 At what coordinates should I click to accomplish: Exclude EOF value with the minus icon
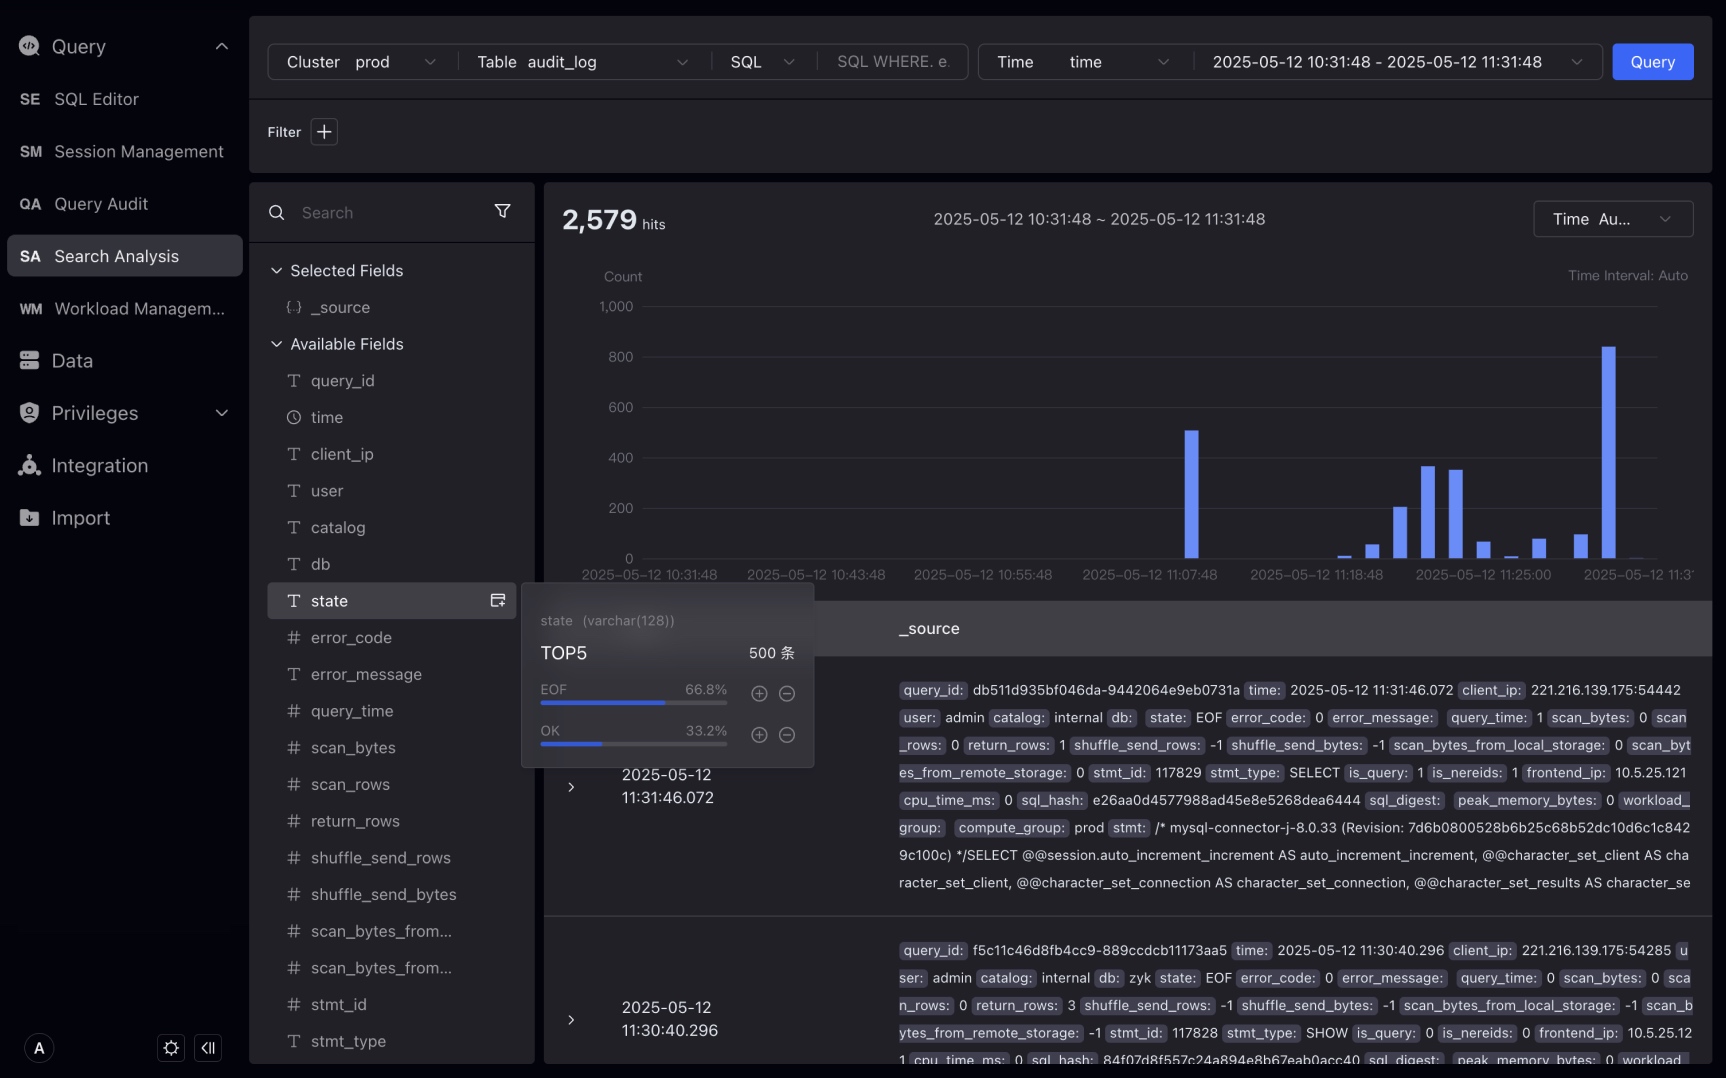[x=787, y=694]
